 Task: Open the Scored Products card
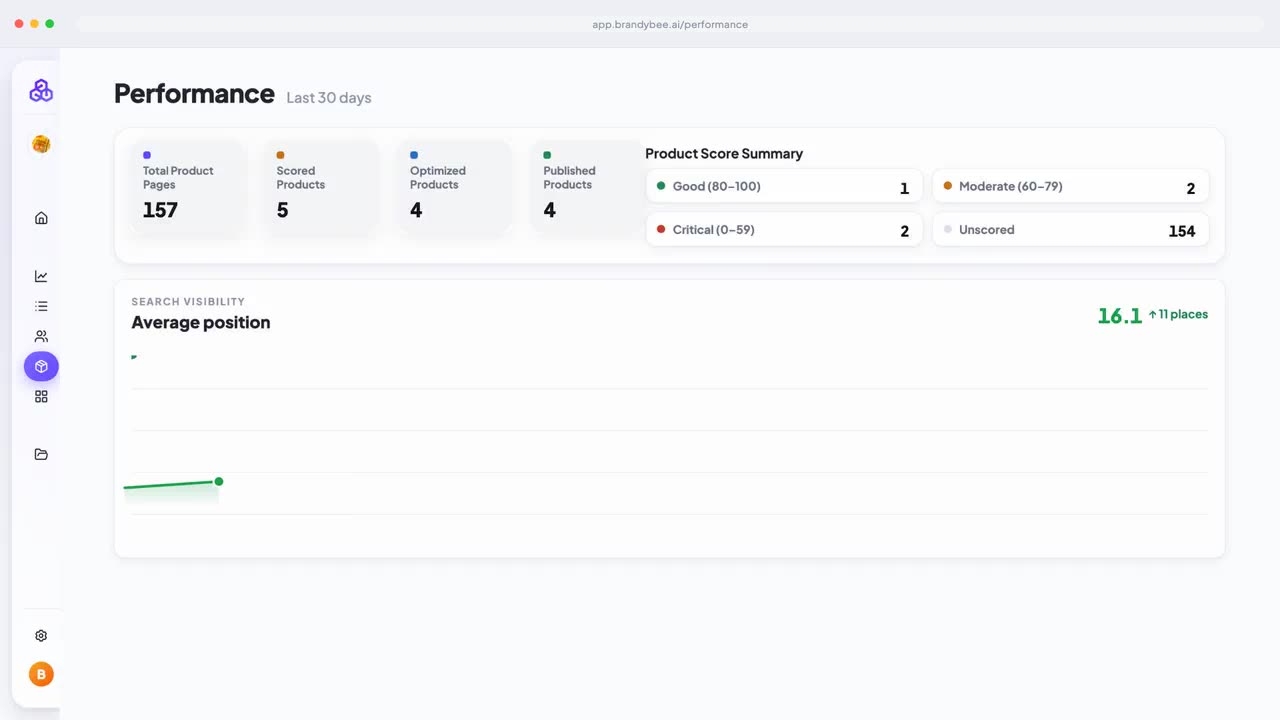tap(321, 187)
